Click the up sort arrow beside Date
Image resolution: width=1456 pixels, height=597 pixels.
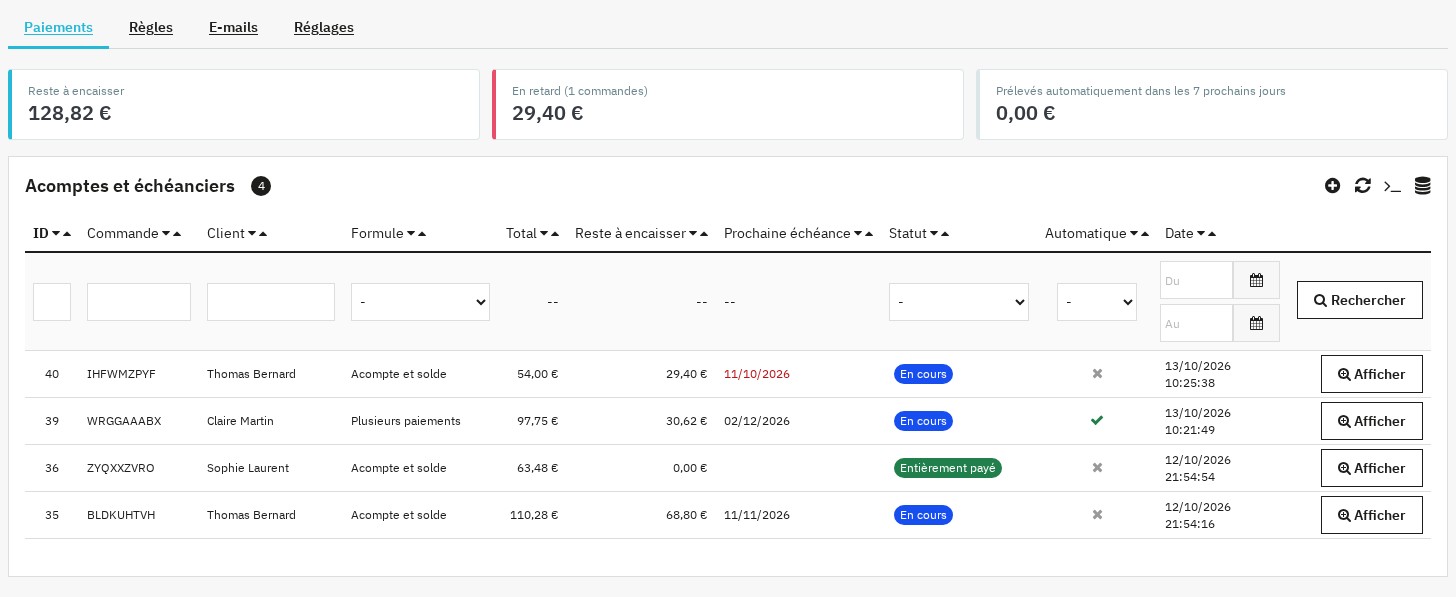(1212, 234)
